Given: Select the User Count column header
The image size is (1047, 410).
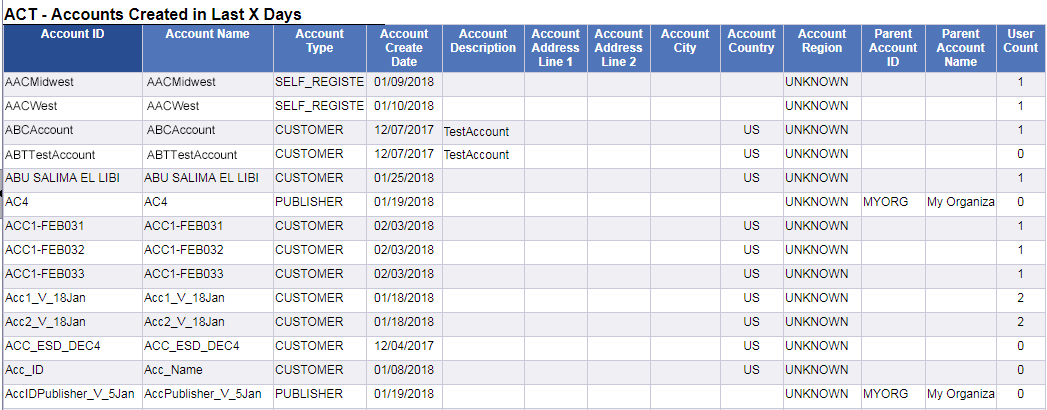Looking at the screenshot, I should (1021, 41).
